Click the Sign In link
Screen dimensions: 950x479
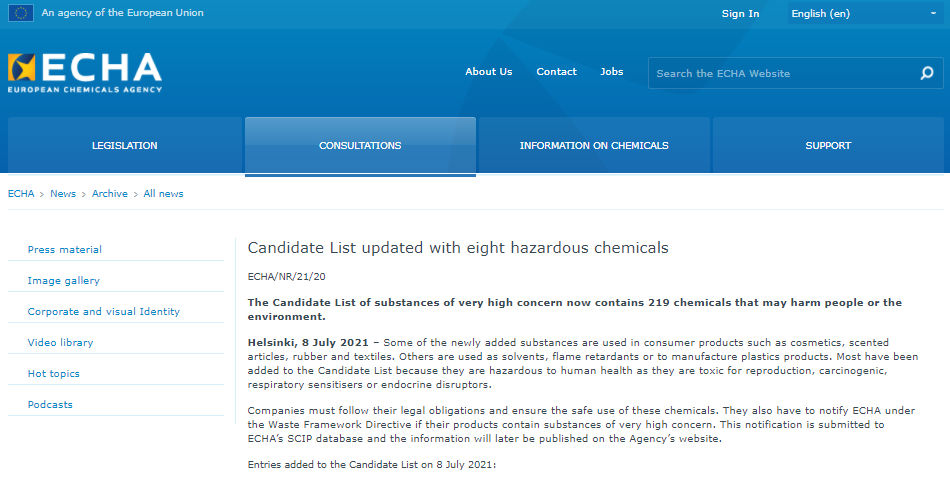click(740, 13)
